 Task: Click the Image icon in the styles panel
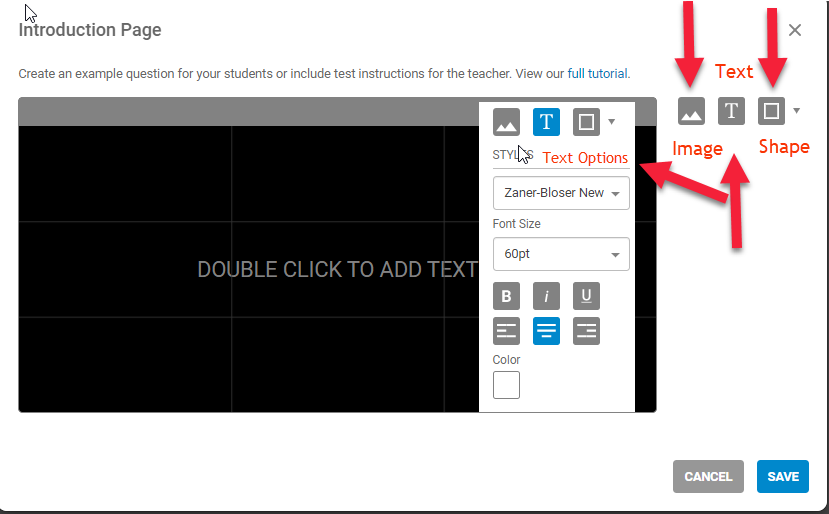click(507, 123)
